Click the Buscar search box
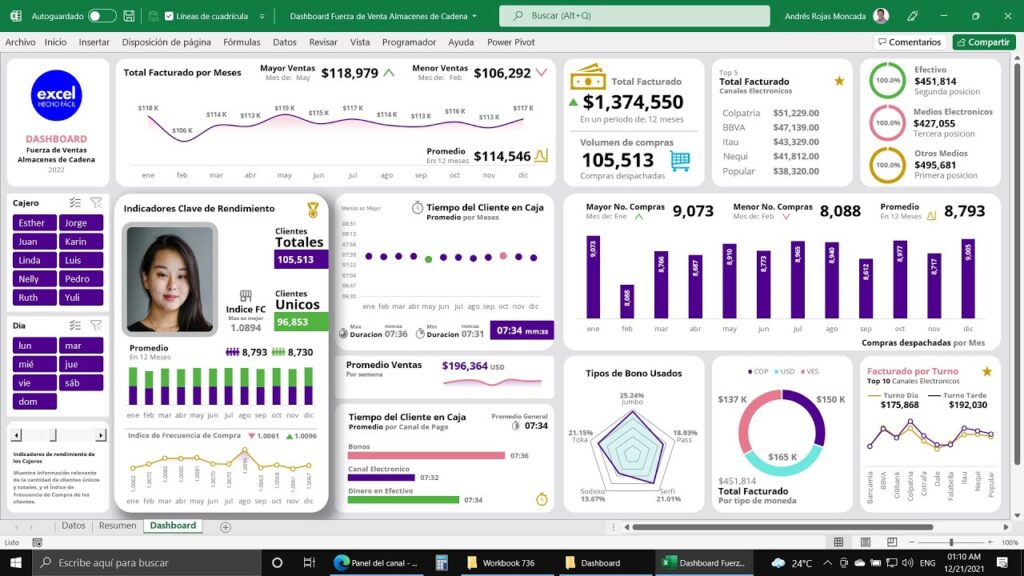 [x=634, y=16]
